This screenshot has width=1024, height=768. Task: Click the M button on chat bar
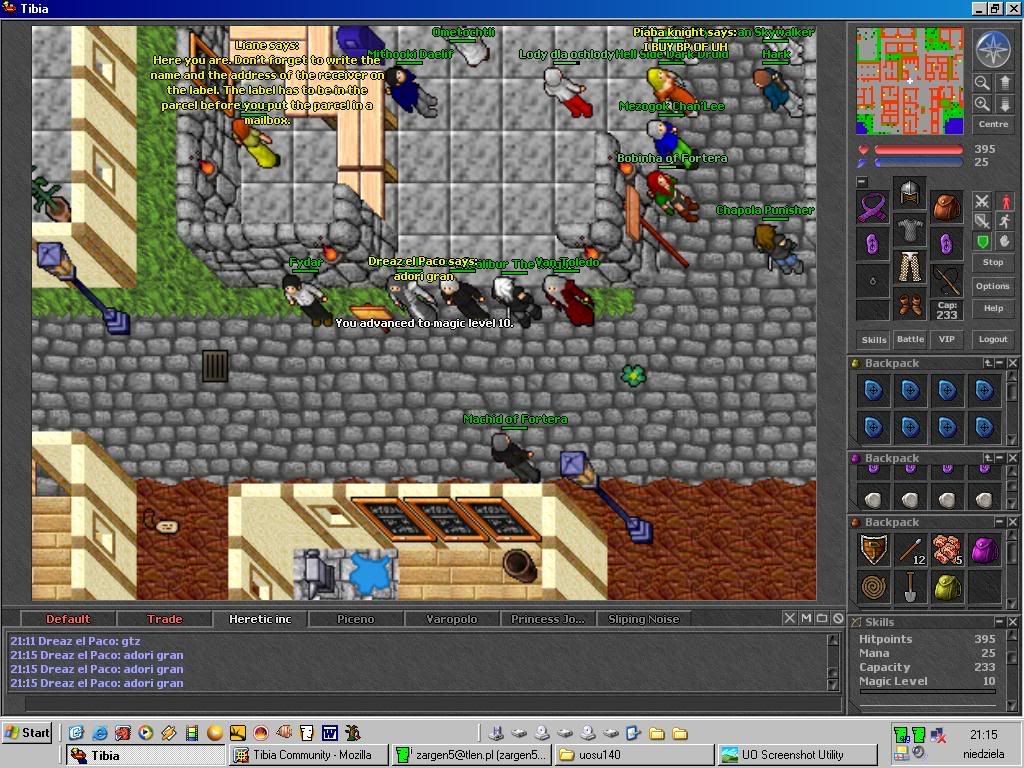pyautogui.click(x=806, y=618)
